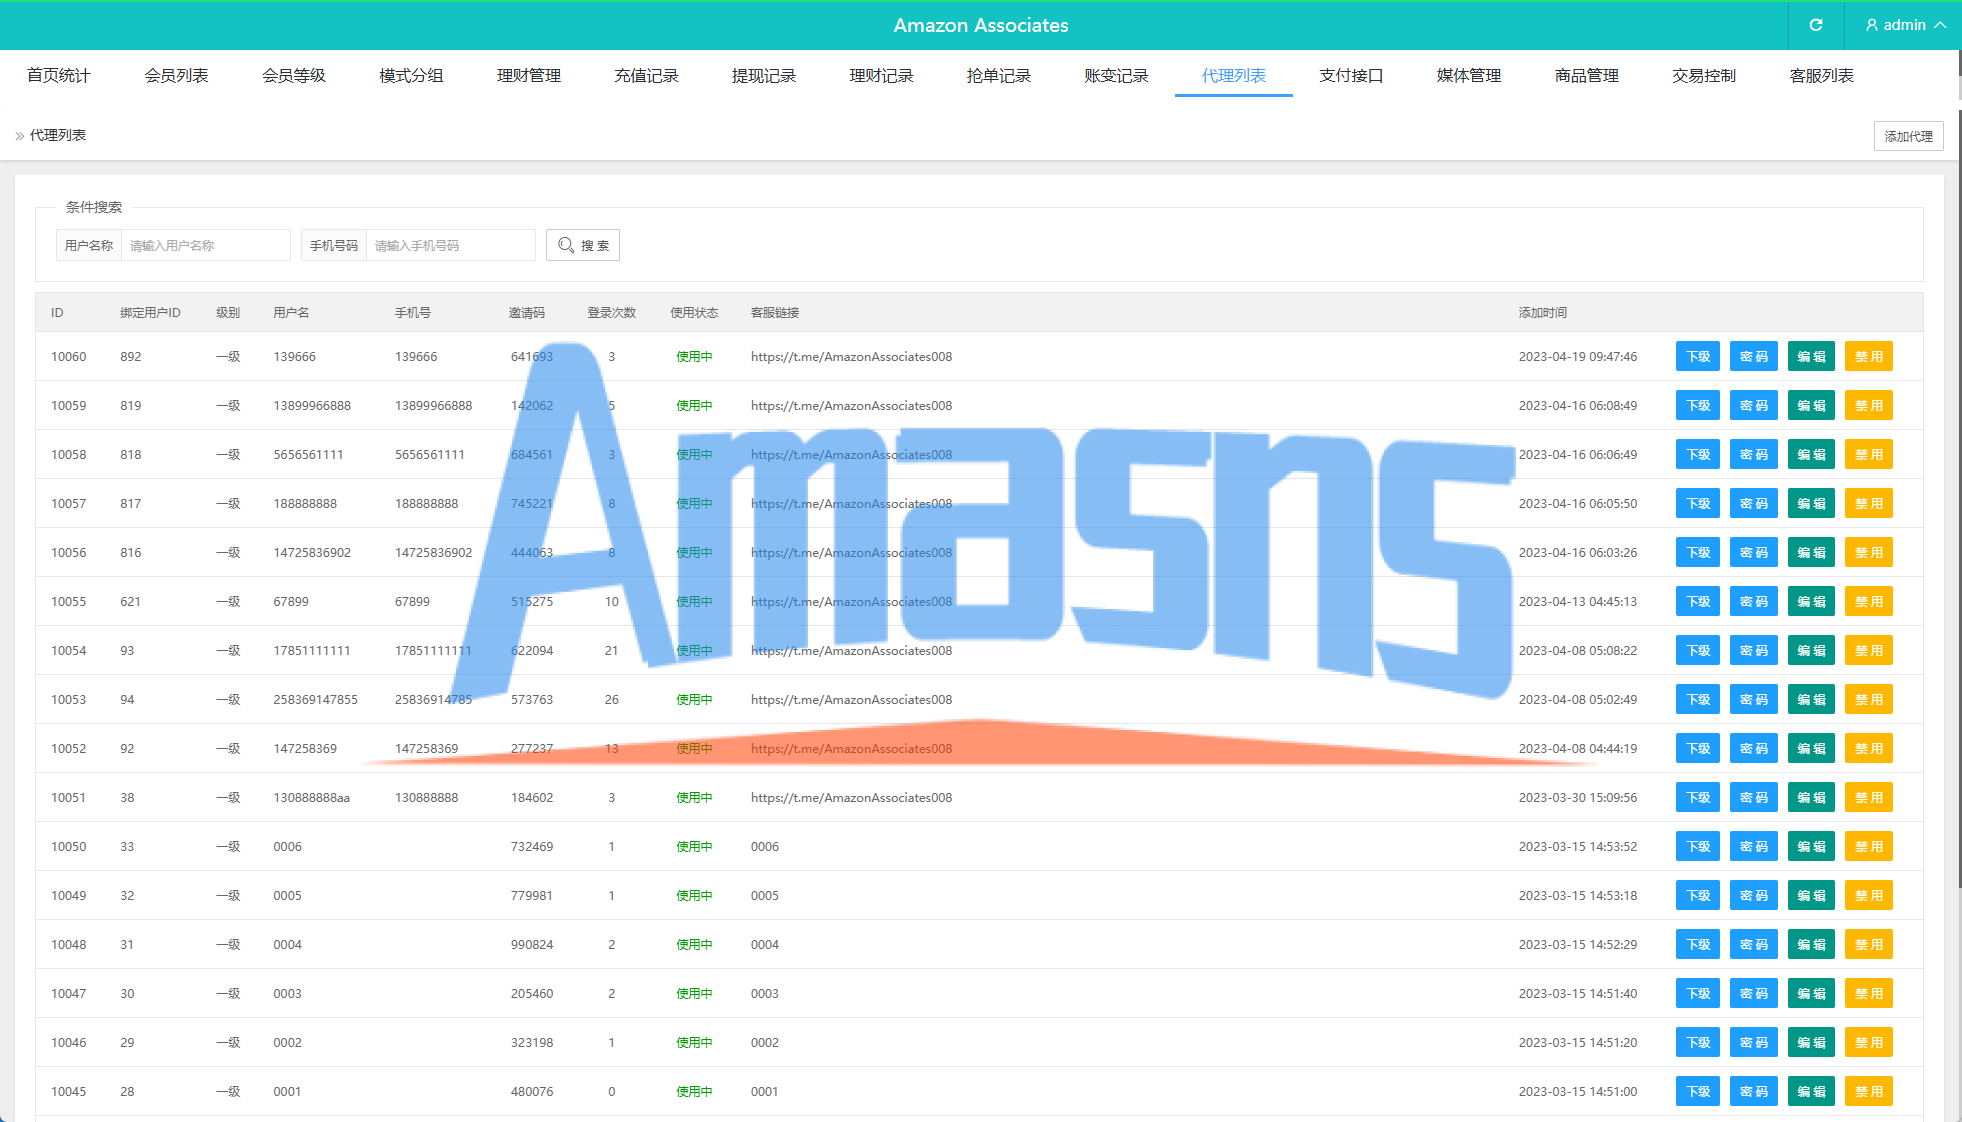The height and width of the screenshot is (1122, 1962).
Task: Disable agent ID 10045 with 禁用
Action: tap(1868, 1092)
